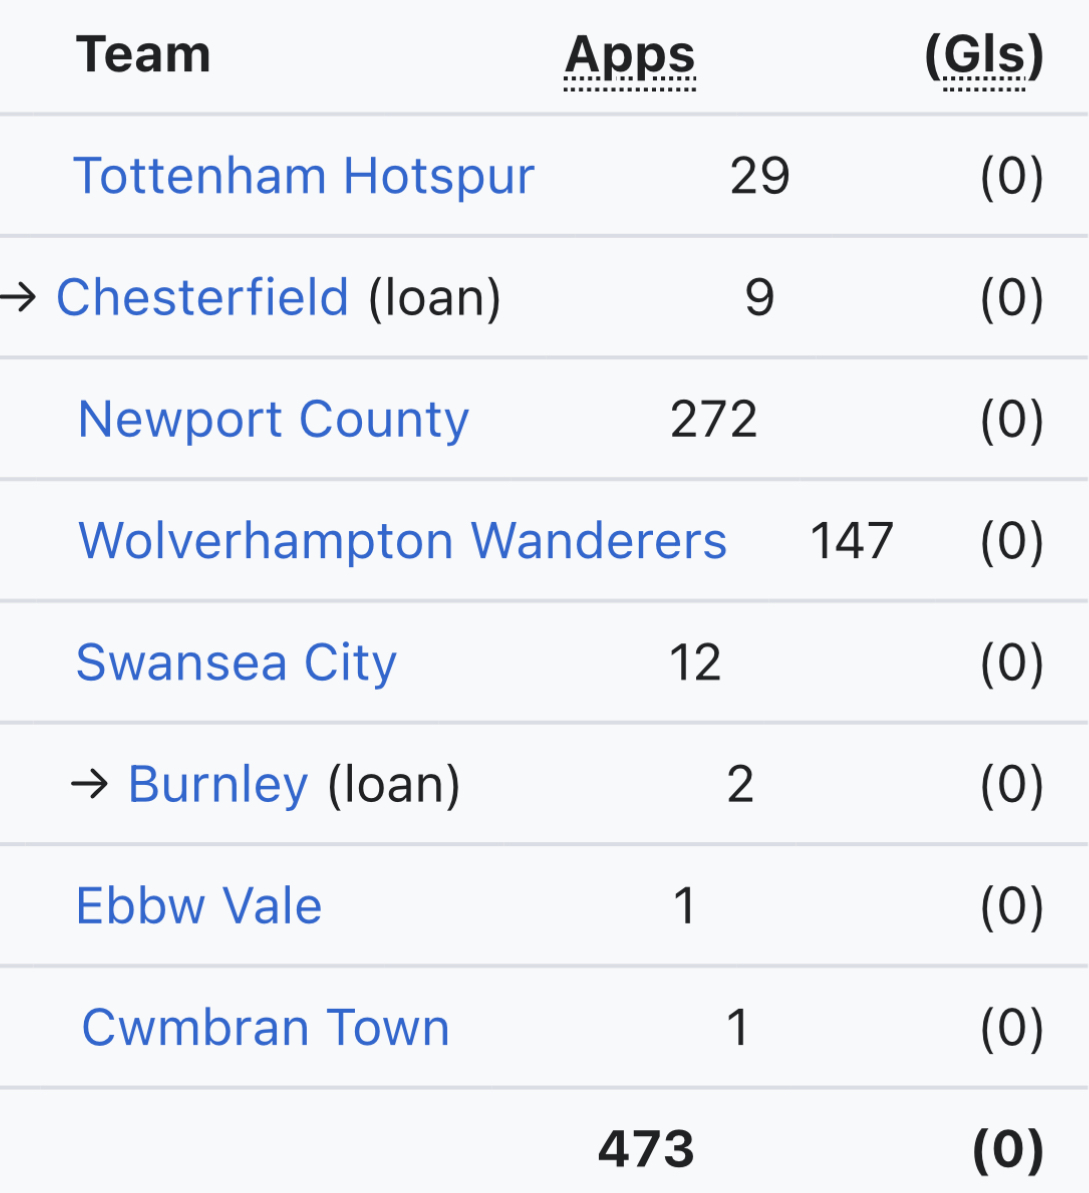Click the arrow icon before Burnley
Image resolution: width=1089 pixels, height=1193 pixels.
90,784
